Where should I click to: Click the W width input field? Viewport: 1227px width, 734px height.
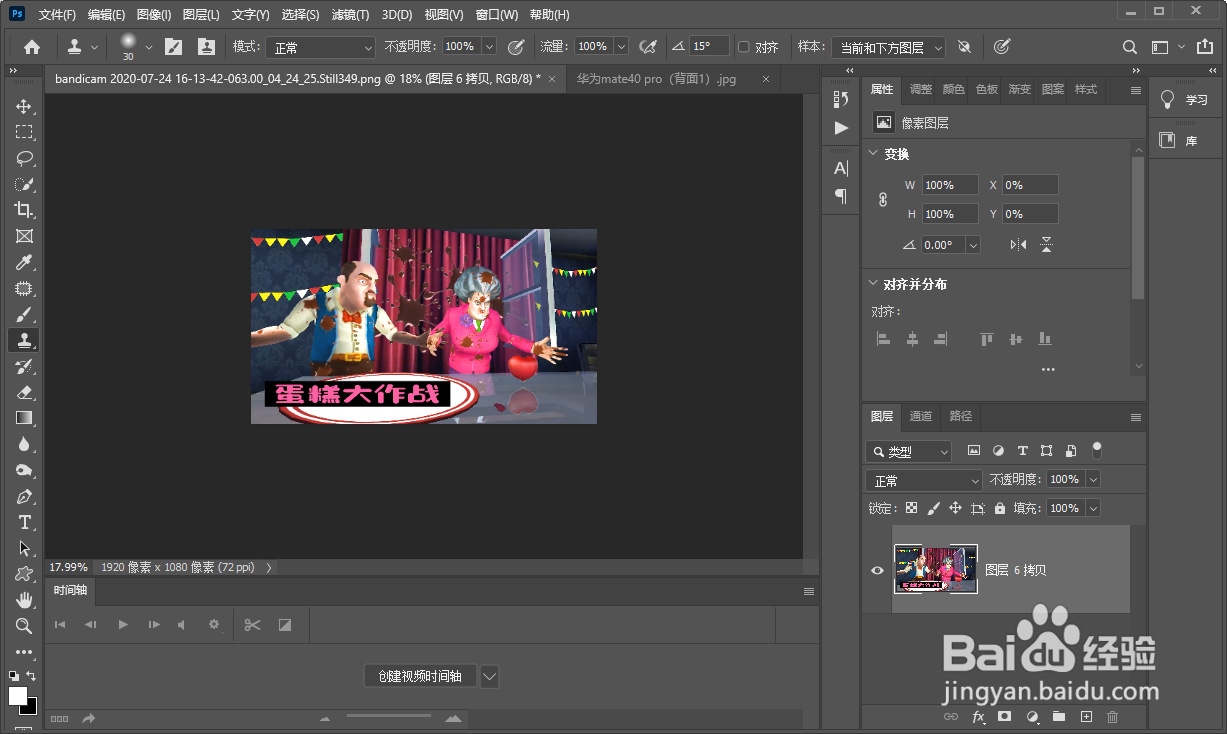[x=952, y=185]
